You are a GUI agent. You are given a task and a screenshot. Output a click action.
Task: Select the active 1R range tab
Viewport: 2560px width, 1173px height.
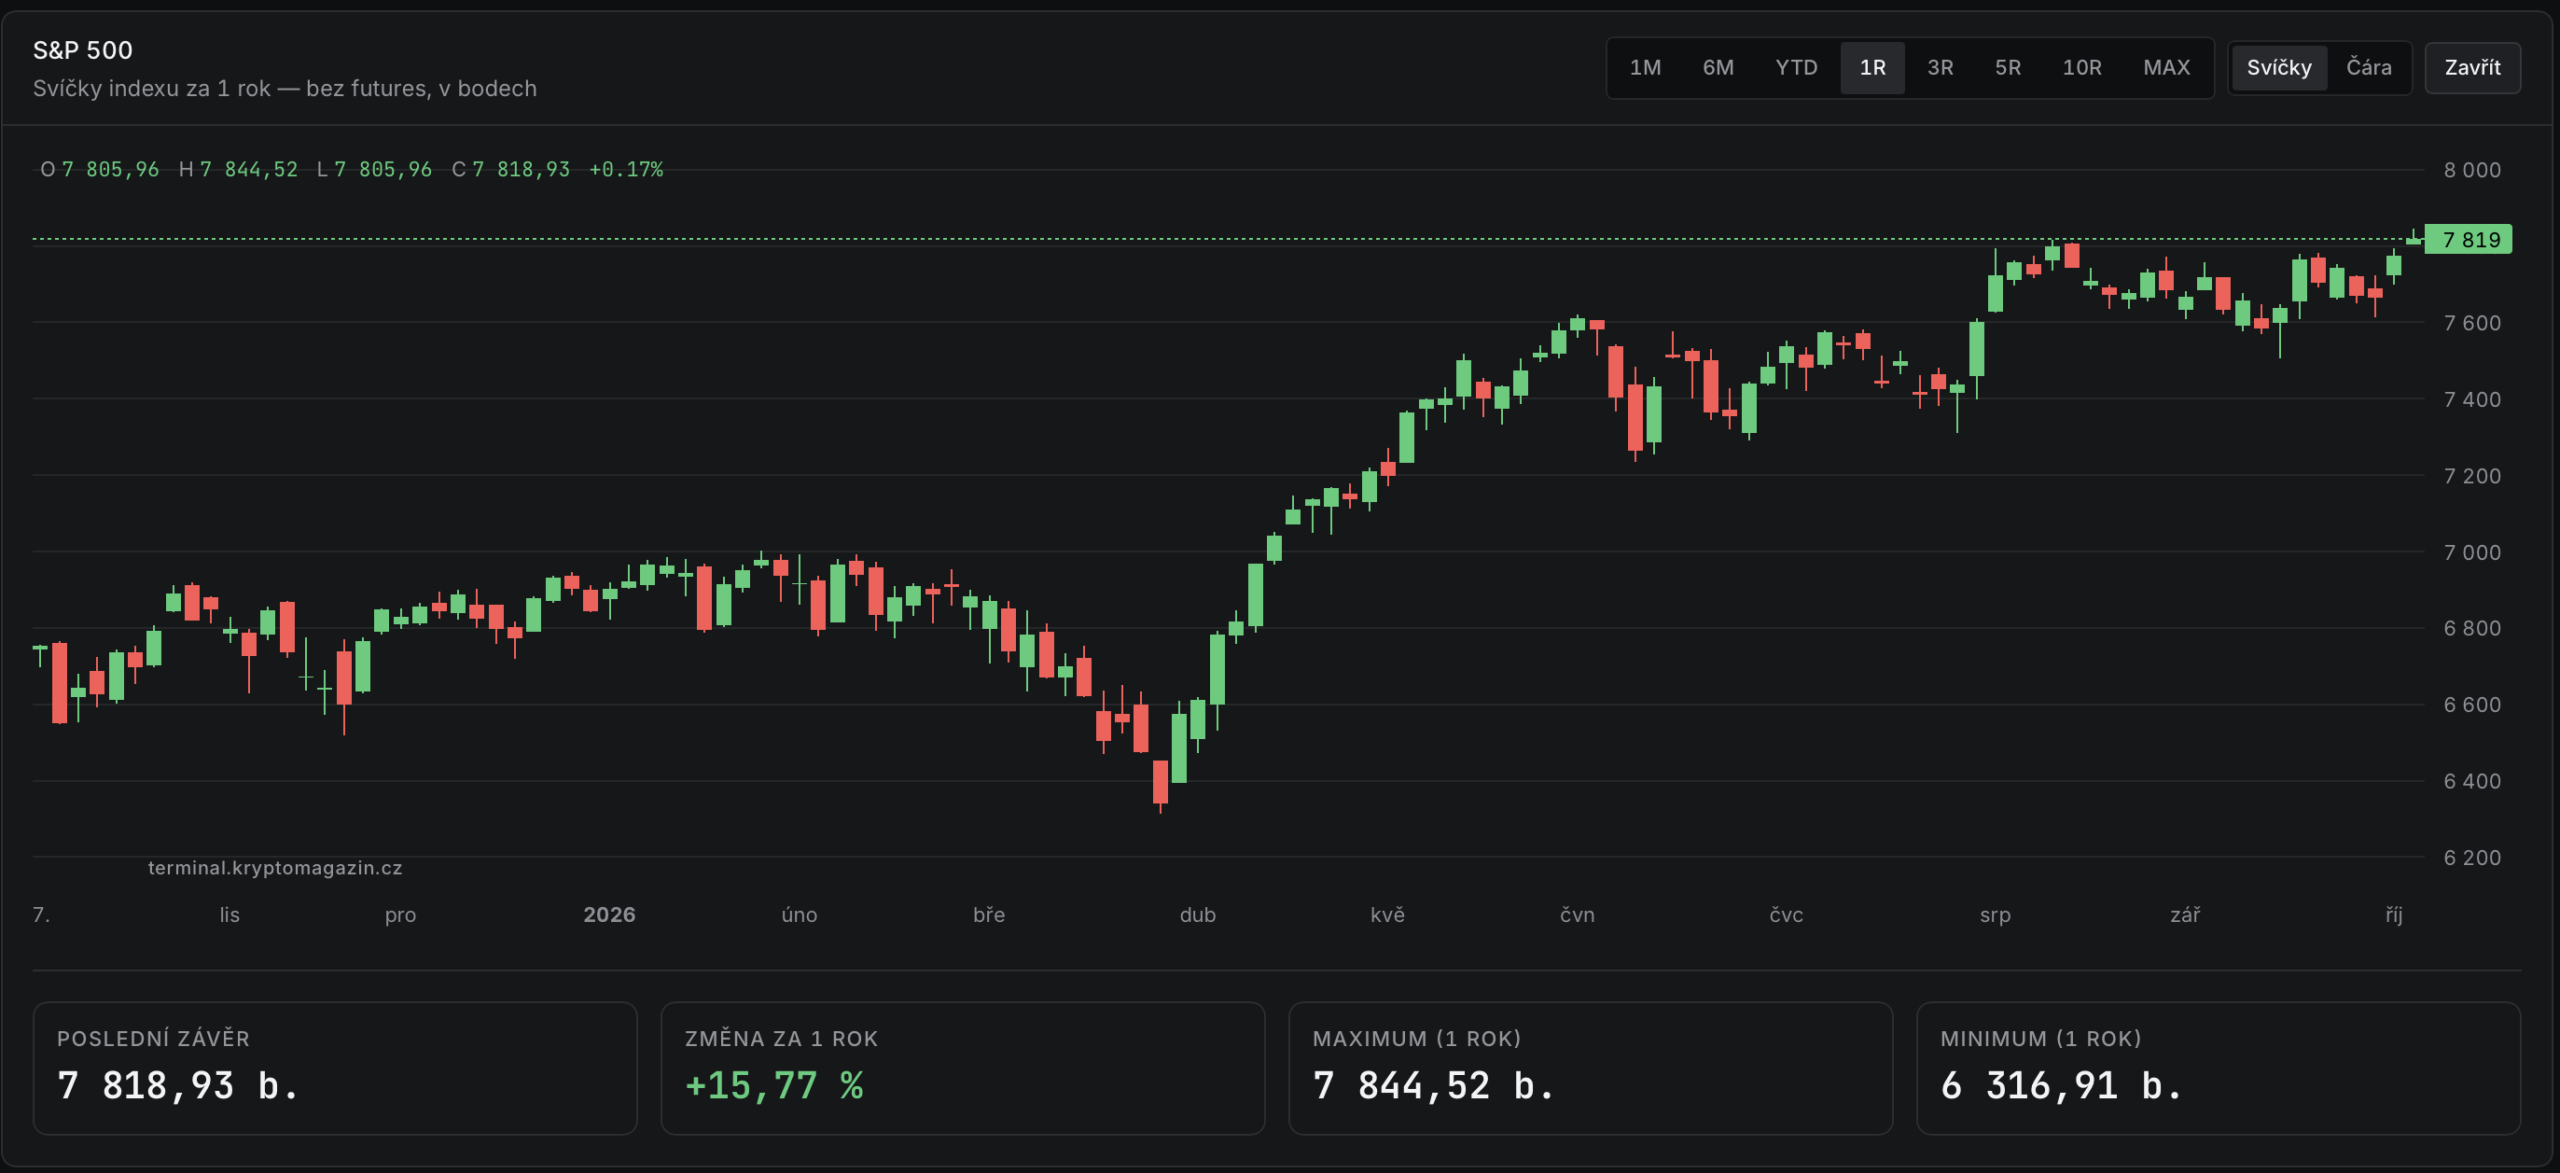(1872, 67)
